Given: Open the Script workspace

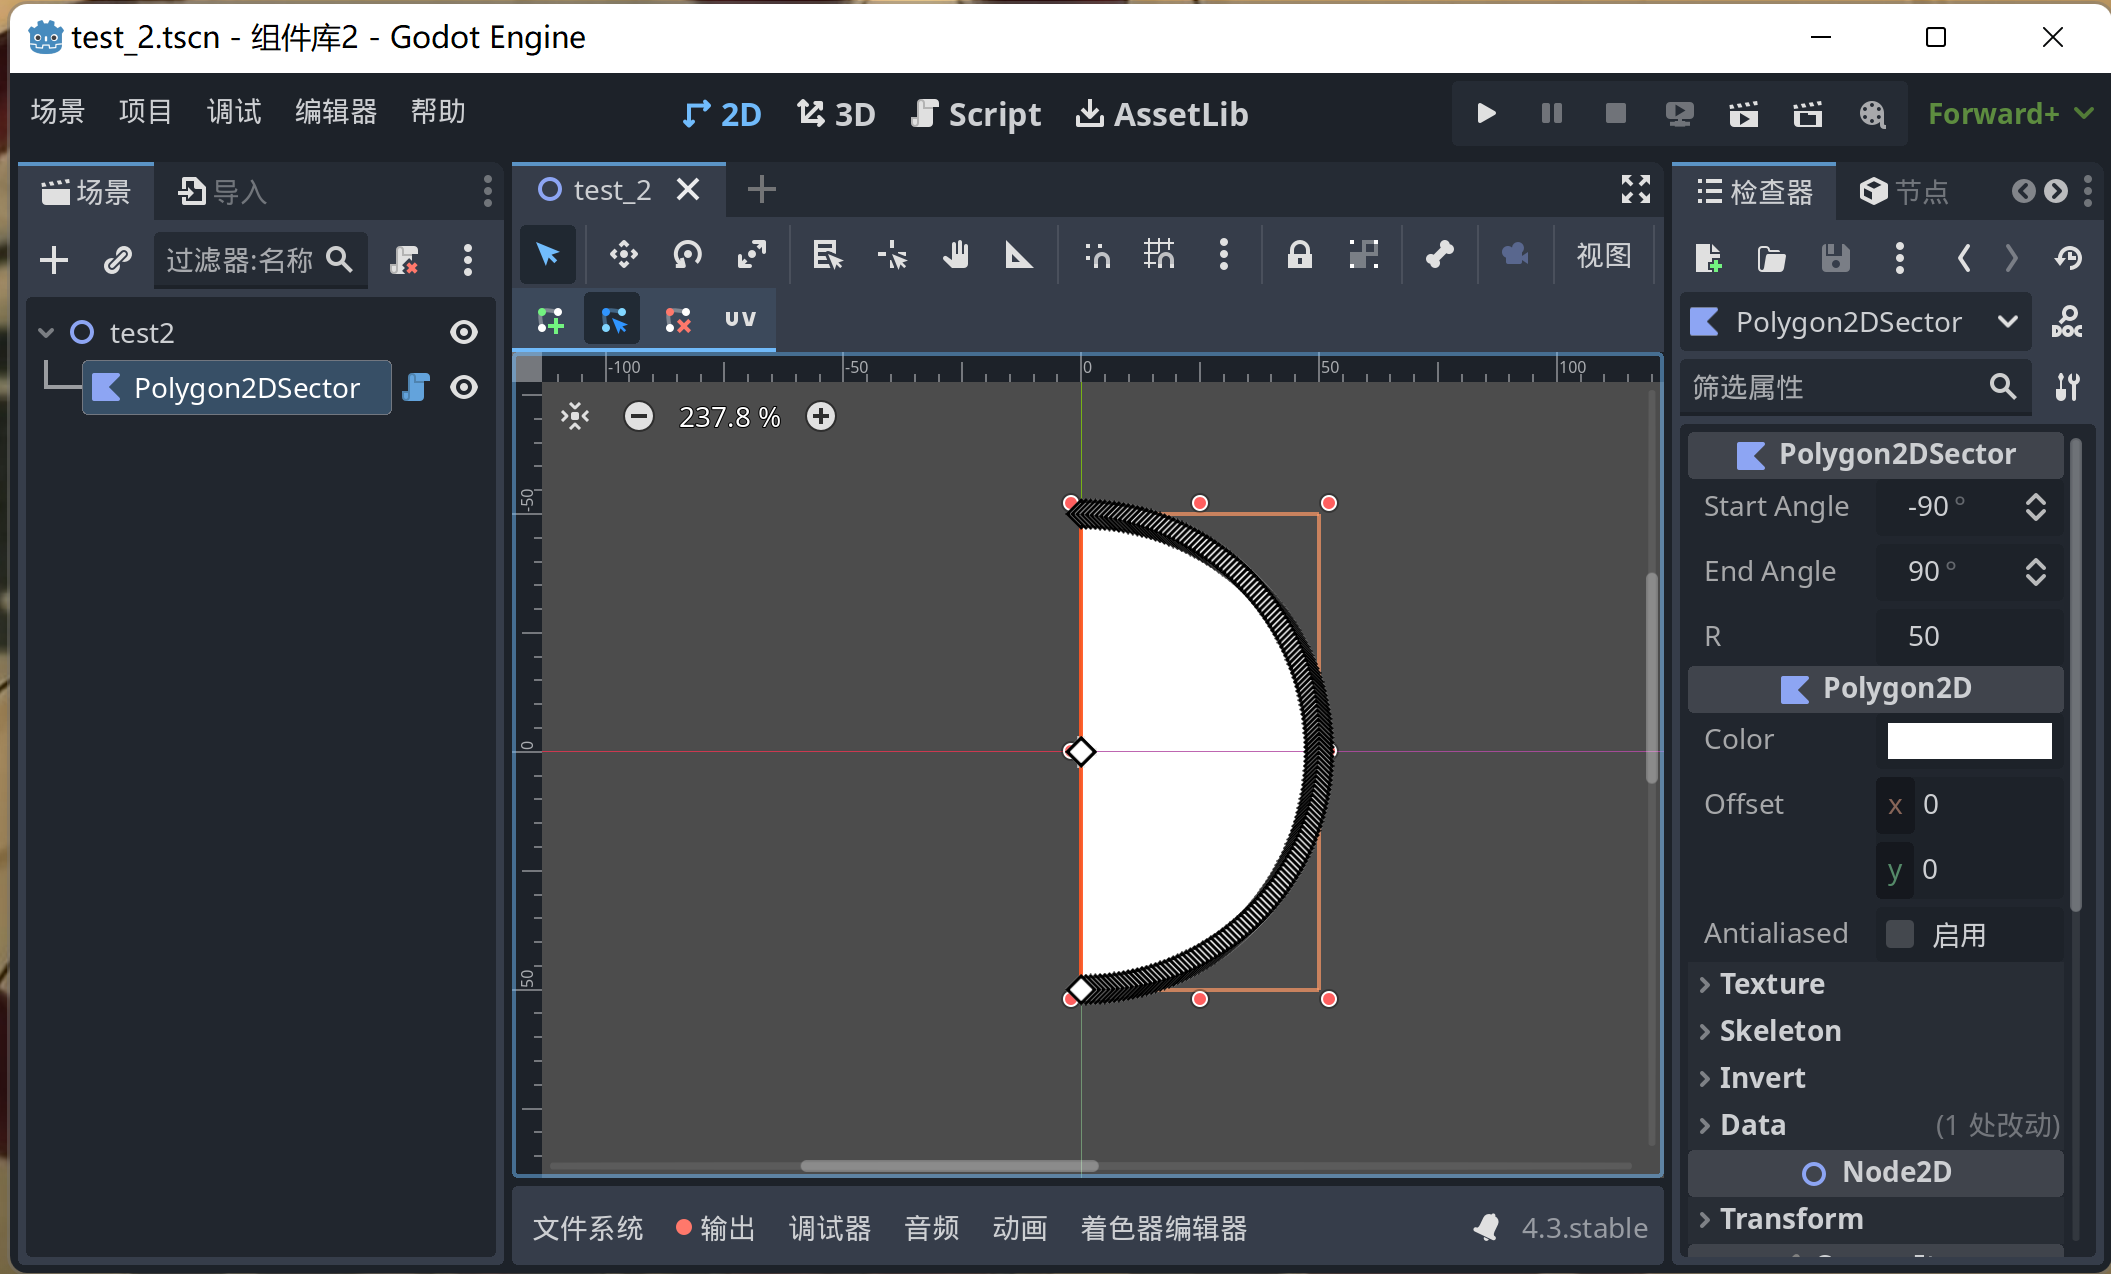Looking at the screenshot, I should point(976,114).
